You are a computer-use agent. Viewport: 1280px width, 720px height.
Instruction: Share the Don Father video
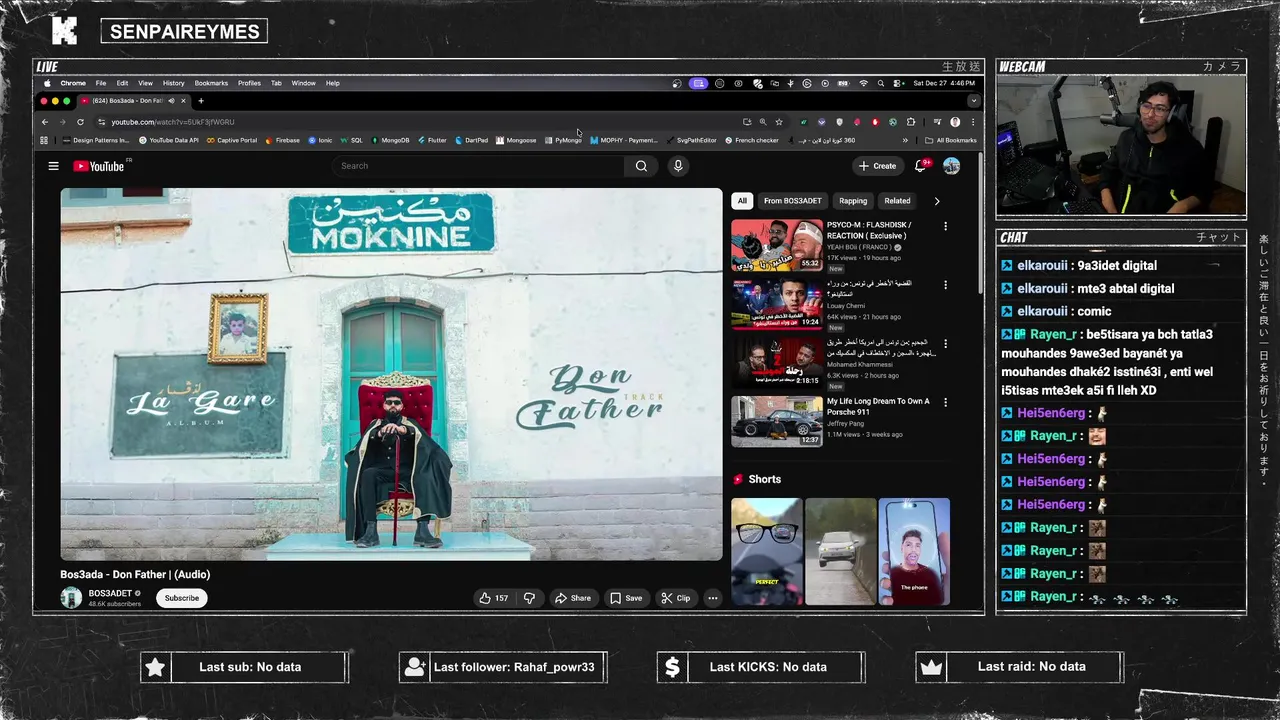572,598
